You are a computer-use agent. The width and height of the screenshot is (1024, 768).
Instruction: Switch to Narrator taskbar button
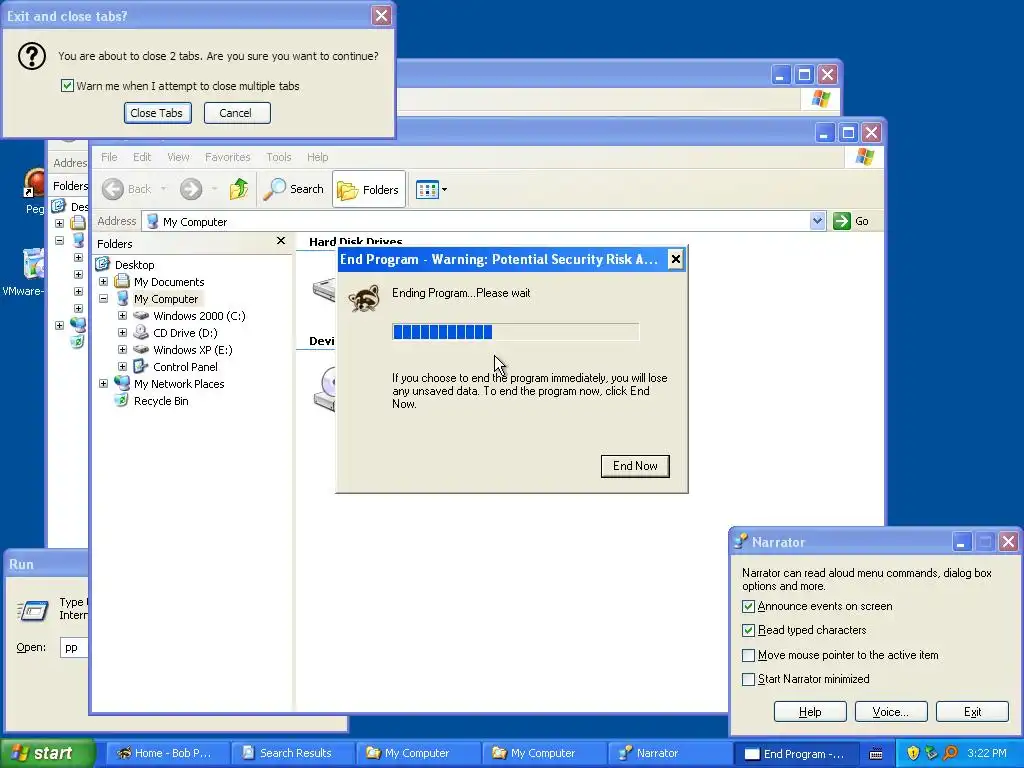(x=669, y=753)
